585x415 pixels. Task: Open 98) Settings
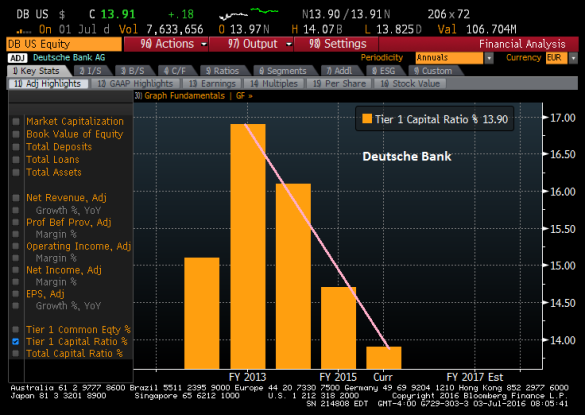[336, 44]
